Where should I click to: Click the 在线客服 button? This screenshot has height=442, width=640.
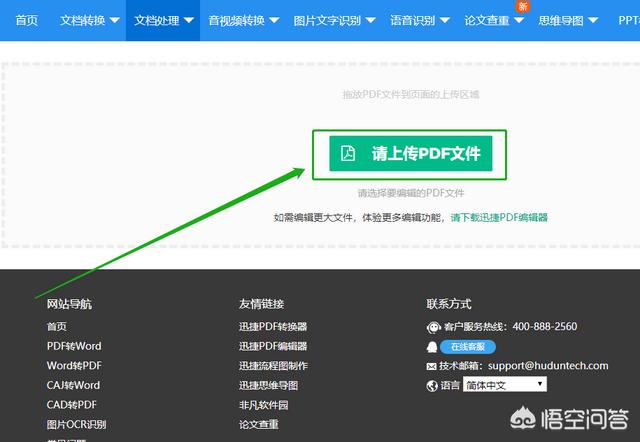pos(468,347)
